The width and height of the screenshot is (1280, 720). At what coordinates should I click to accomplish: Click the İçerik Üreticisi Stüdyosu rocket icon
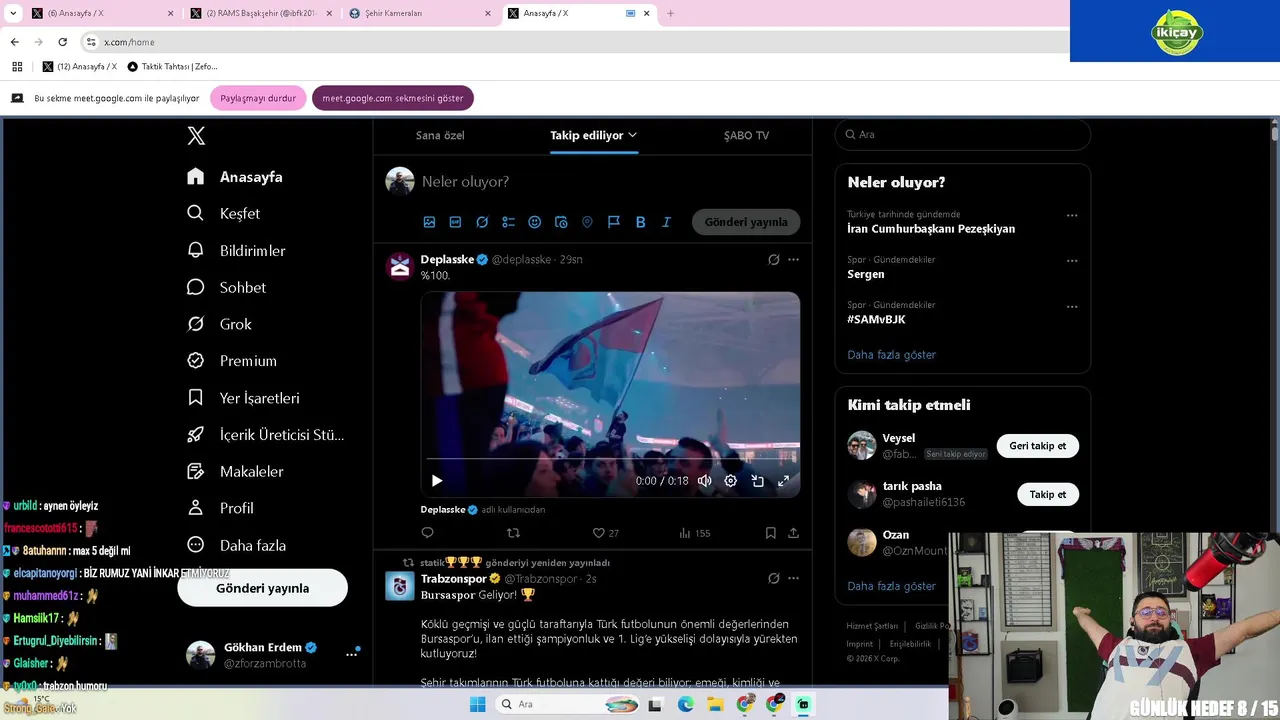click(x=196, y=434)
